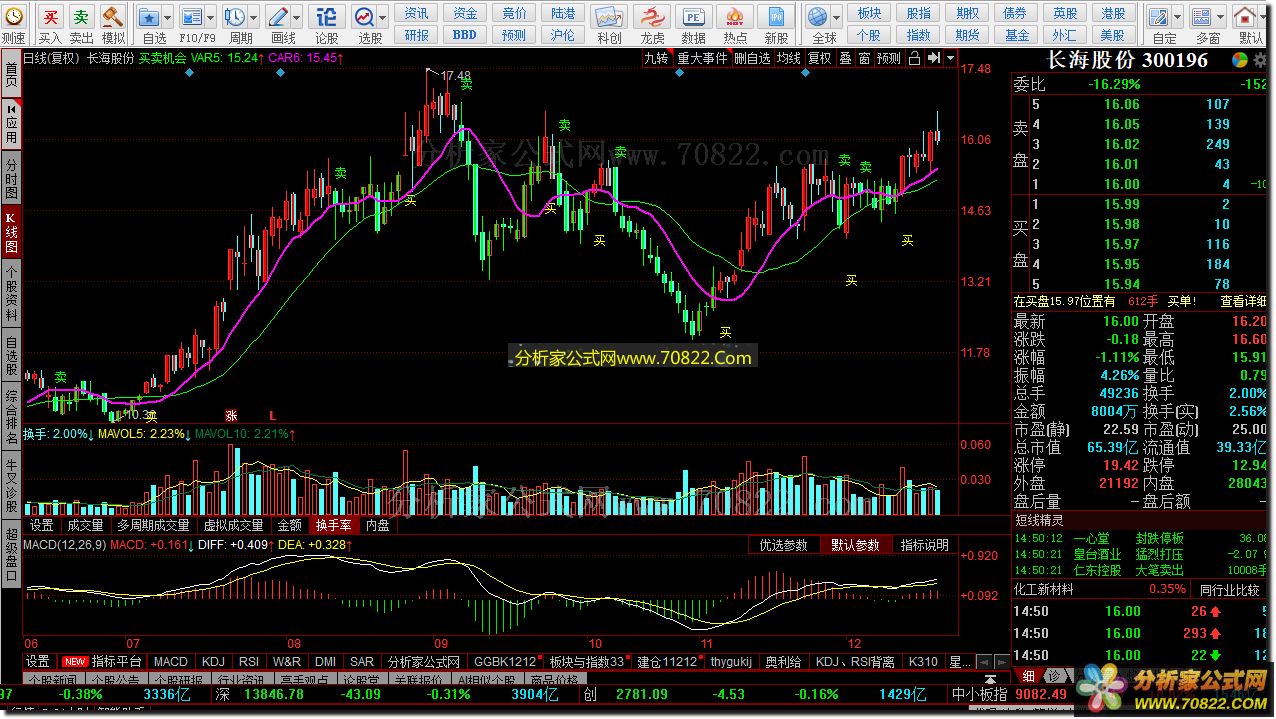This screenshot has height=719, width=1276.
Task: Switch to 默认参数 MACD parameters
Action: (x=855, y=545)
